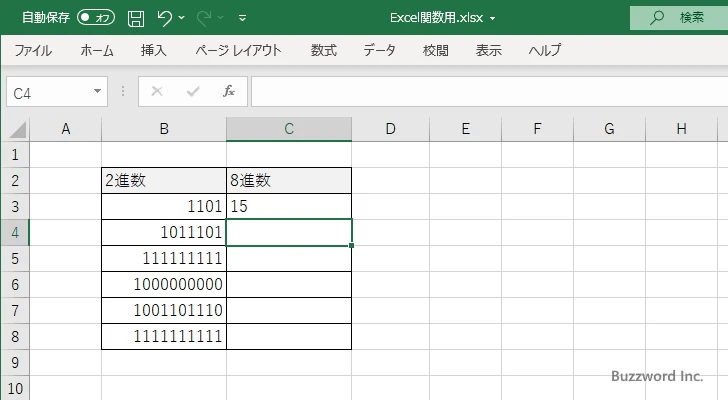Select row 6 header
This screenshot has height=400, width=728.
tap(15, 284)
